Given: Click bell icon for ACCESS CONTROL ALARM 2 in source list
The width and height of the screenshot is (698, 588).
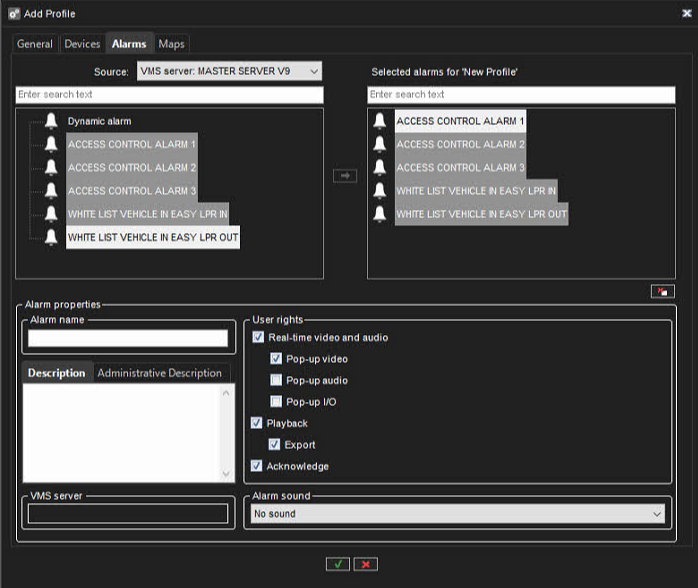Looking at the screenshot, I should click(x=51, y=168).
